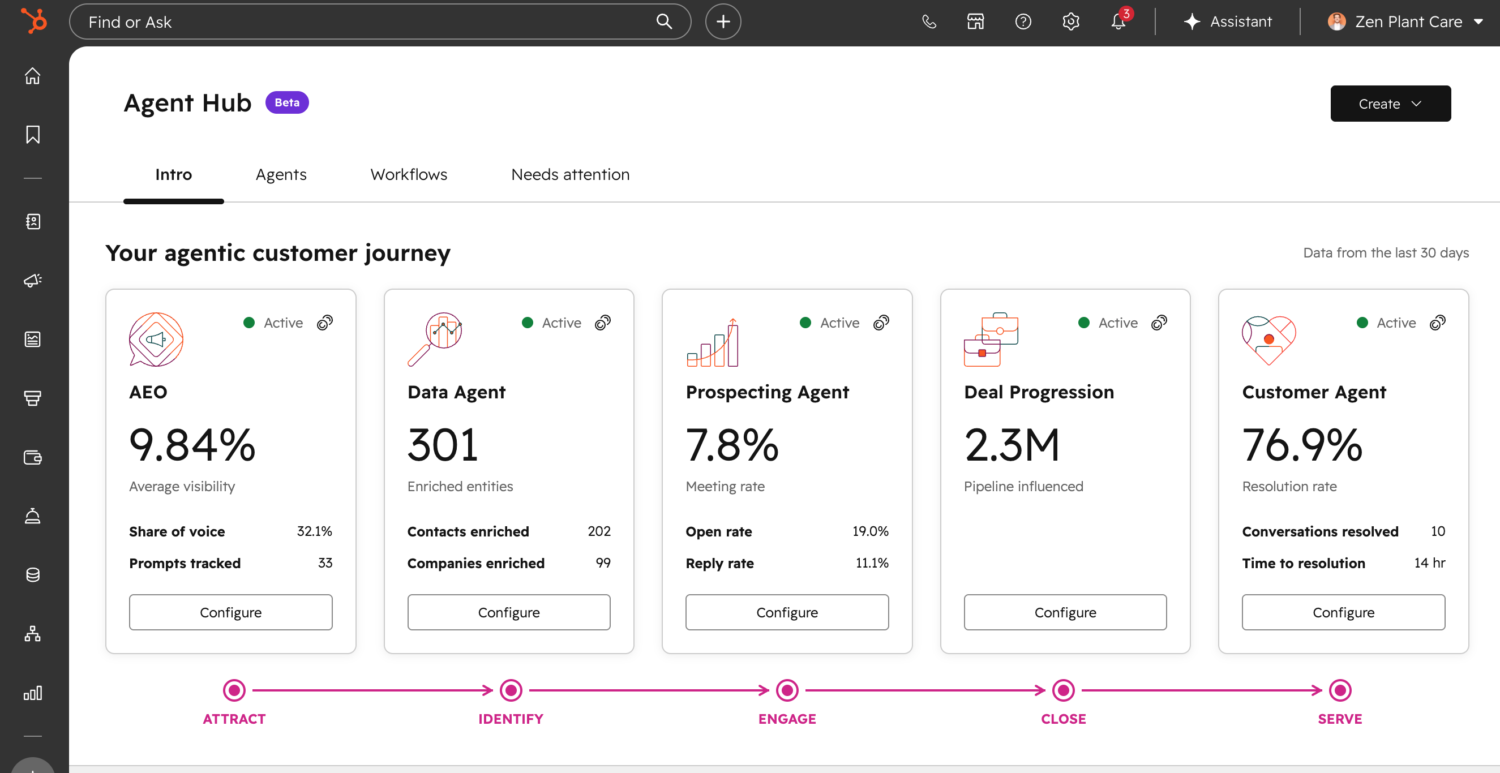Click the HubSpot sprocket logo
The width and height of the screenshot is (1500, 773).
(33, 21)
